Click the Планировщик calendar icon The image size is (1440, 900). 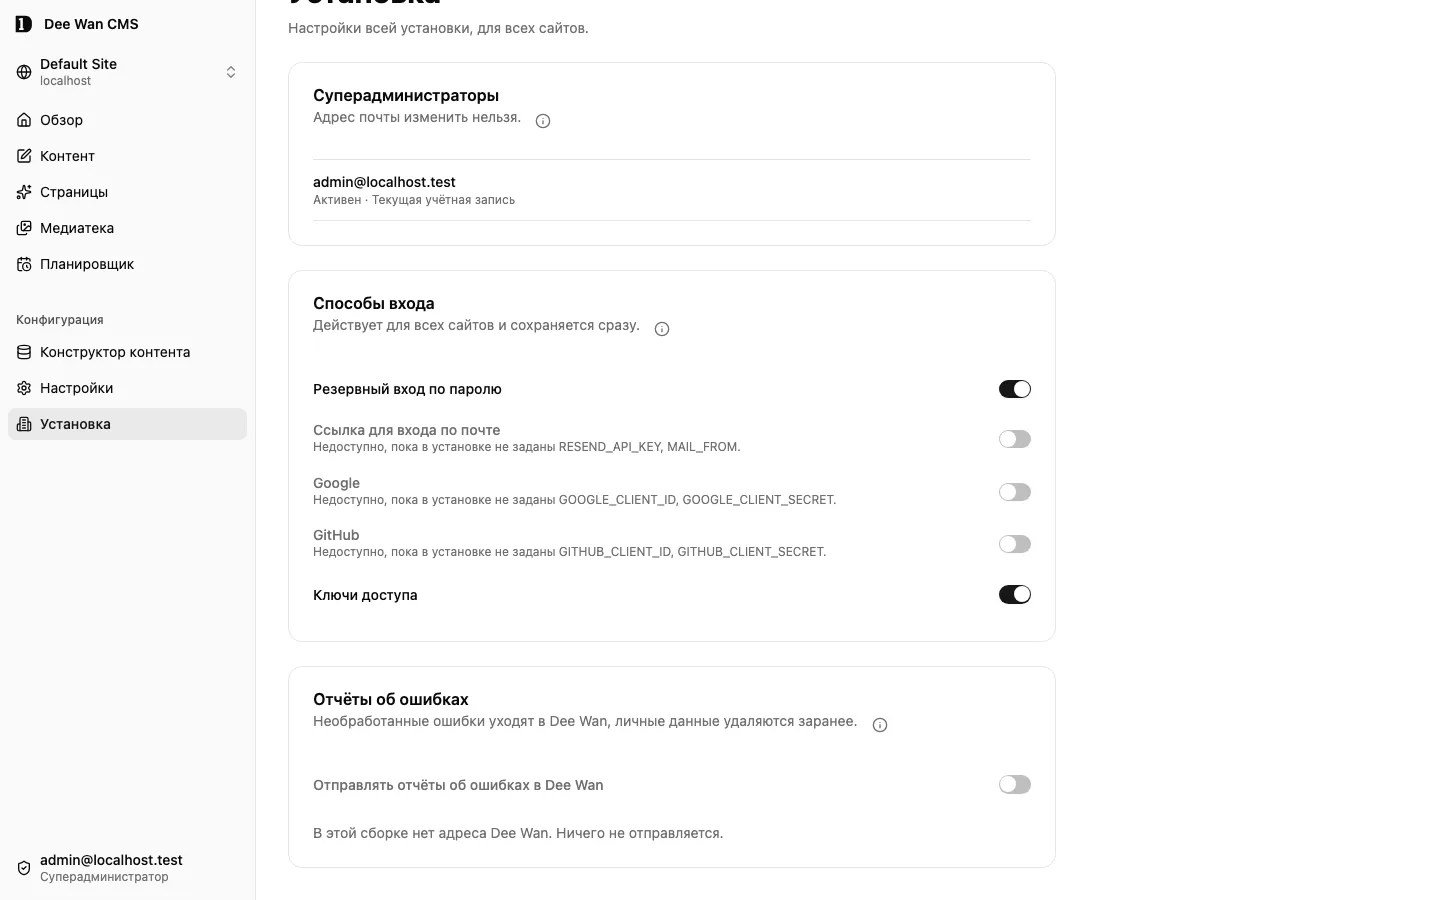tap(24, 264)
